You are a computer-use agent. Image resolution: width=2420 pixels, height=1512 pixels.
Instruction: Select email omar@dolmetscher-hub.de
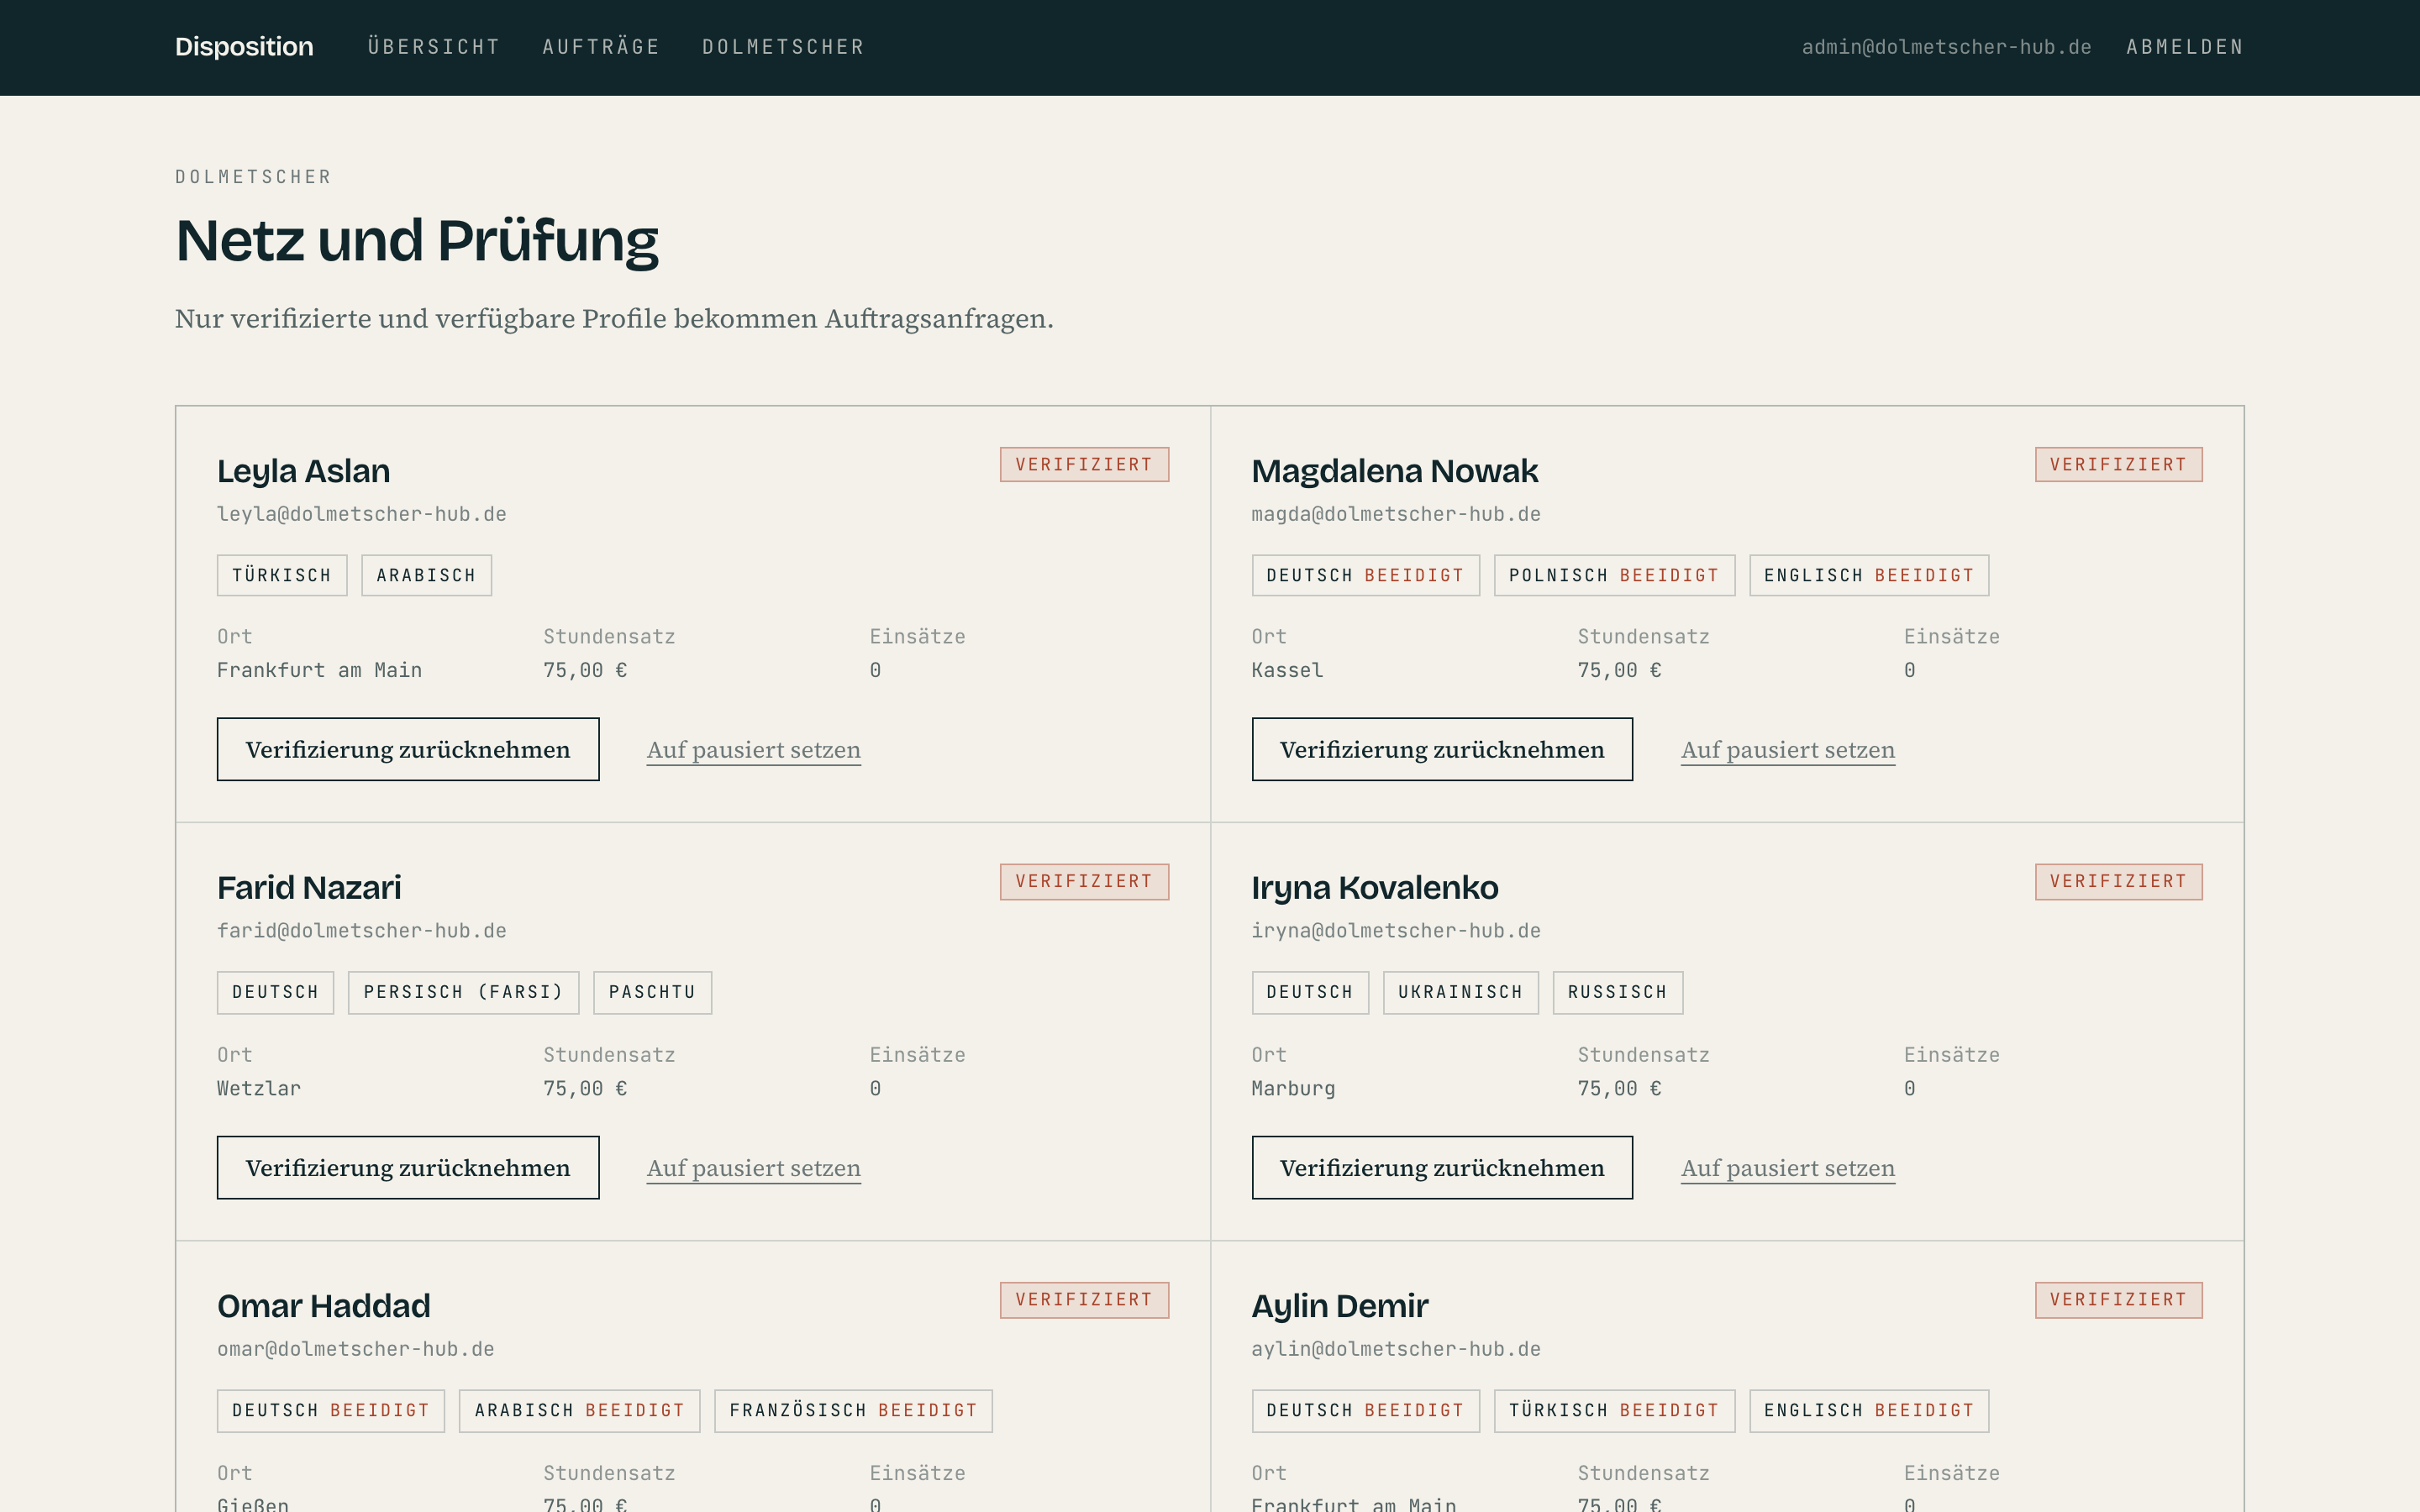356,1349
